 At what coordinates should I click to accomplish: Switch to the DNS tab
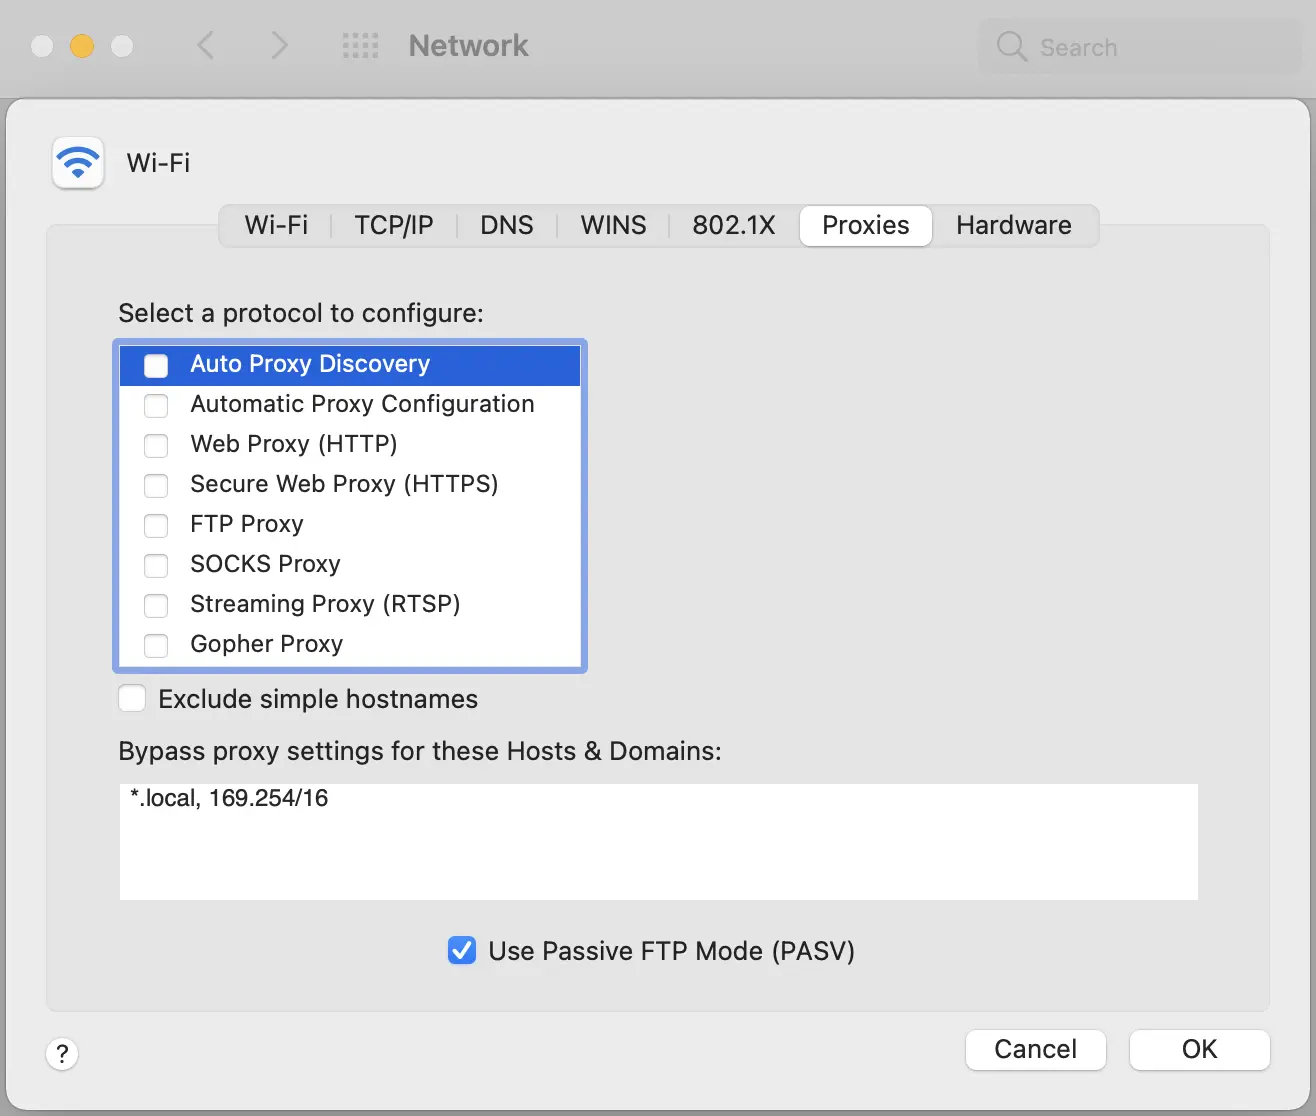[506, 225]
